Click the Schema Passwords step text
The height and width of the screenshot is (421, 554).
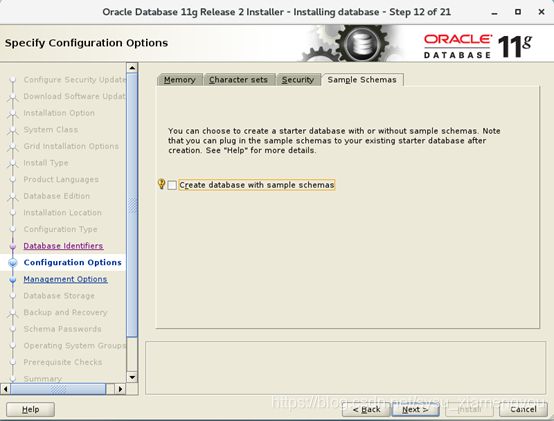pos(62,329)
